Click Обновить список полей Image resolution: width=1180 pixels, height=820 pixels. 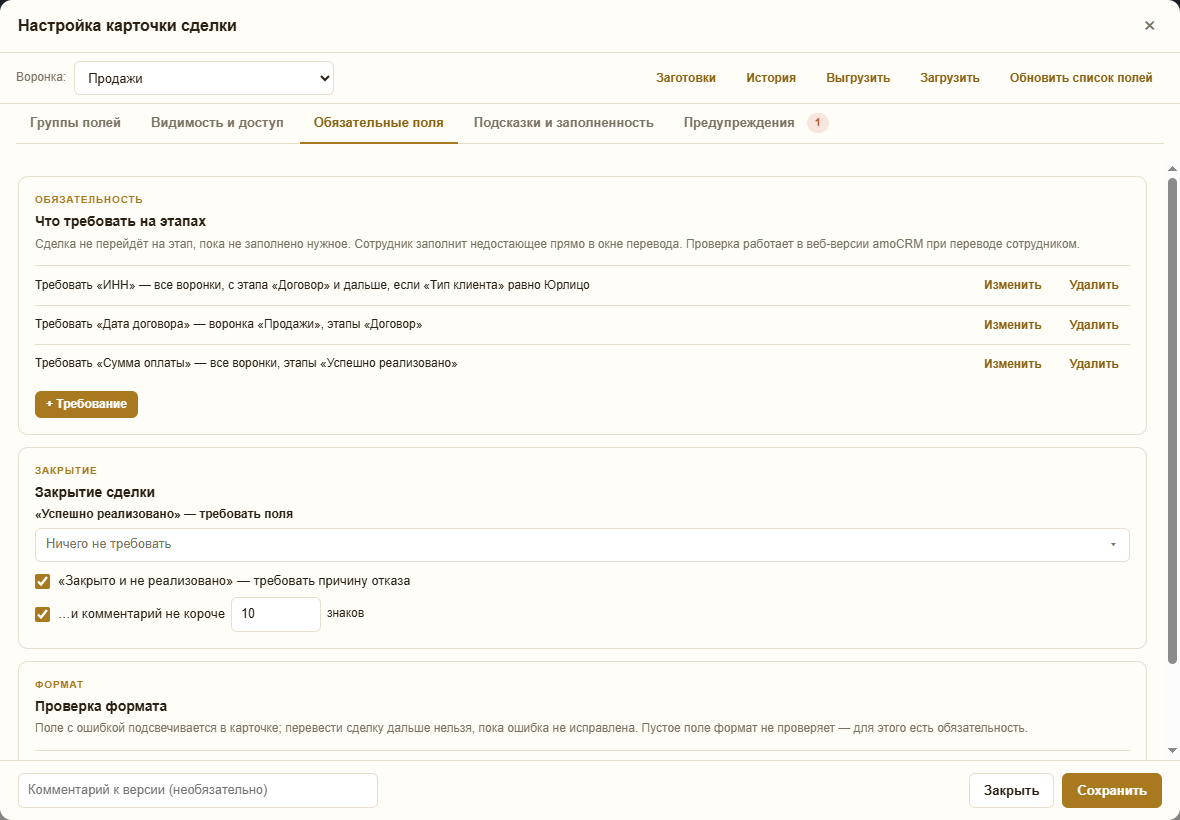click(1081, 78)
